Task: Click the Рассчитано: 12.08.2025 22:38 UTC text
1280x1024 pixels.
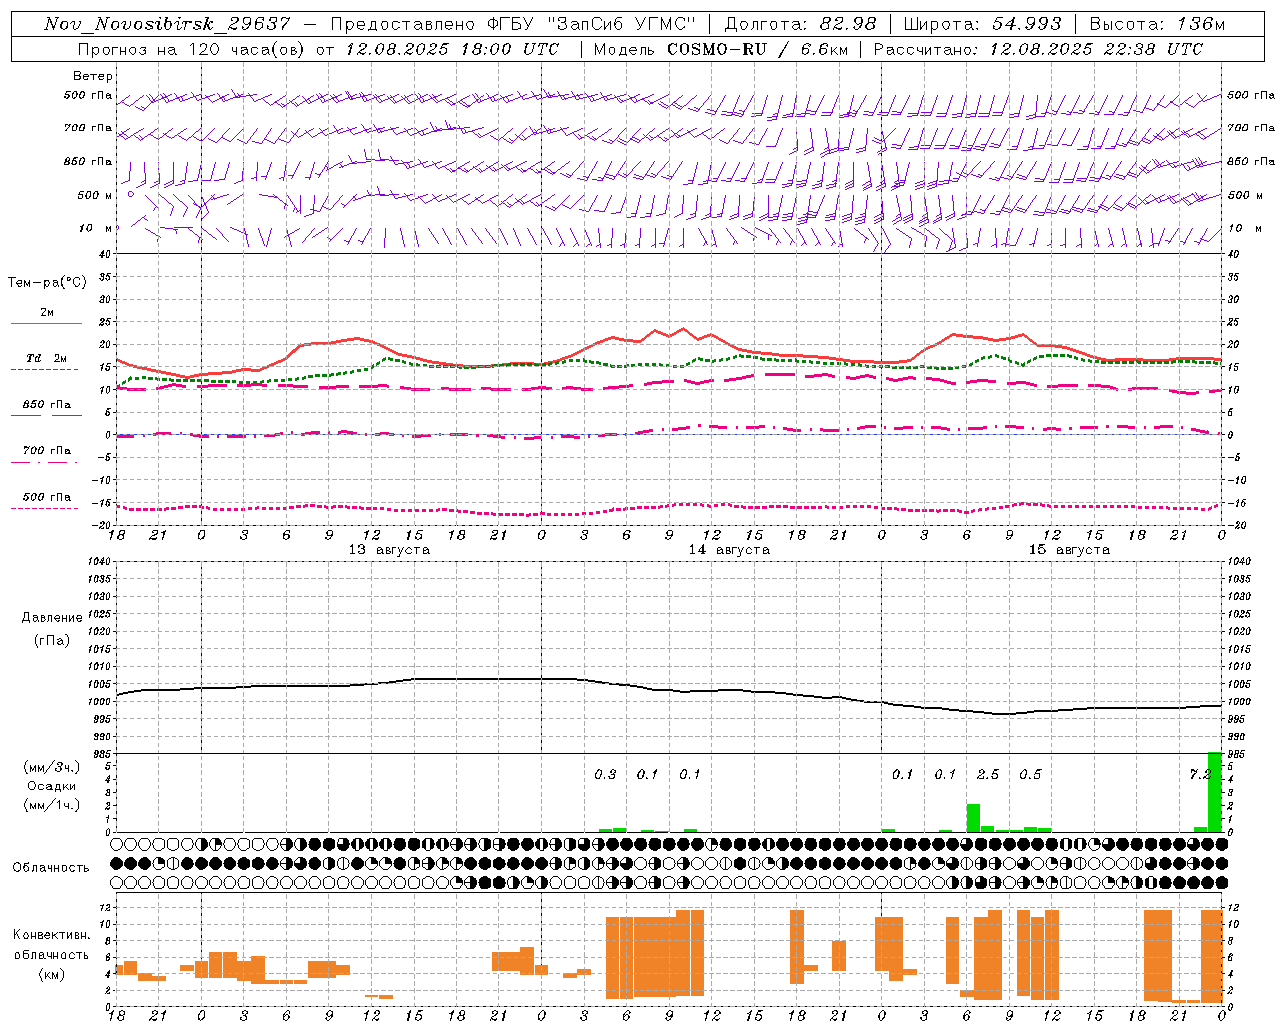Action: (x=1038, y=49)
